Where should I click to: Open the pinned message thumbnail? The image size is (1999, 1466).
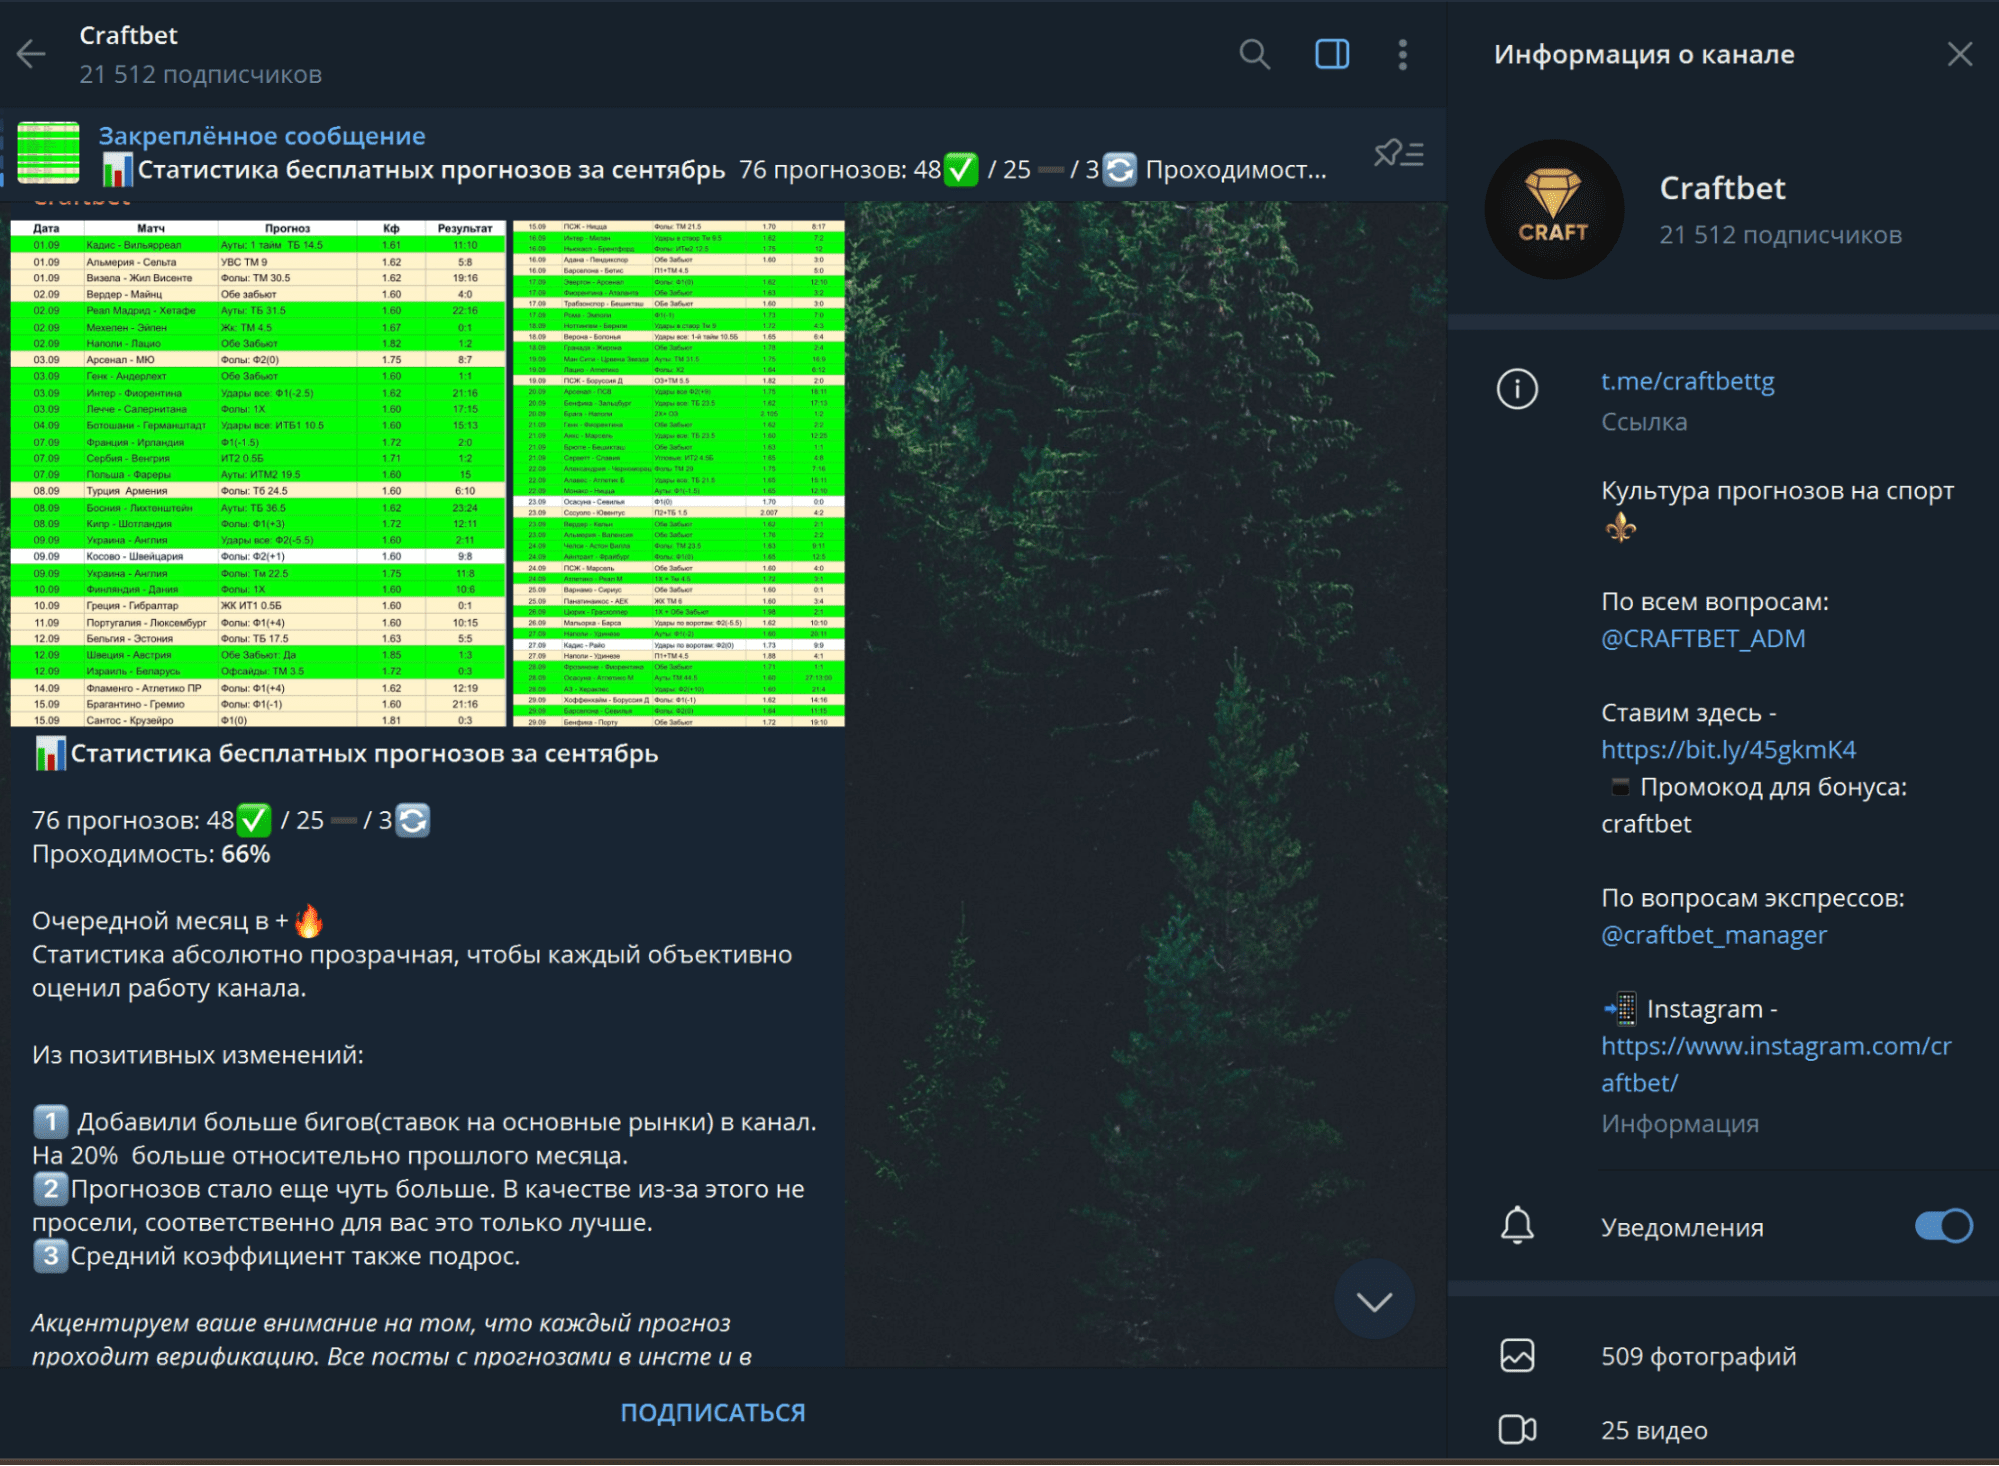(48, 153)
